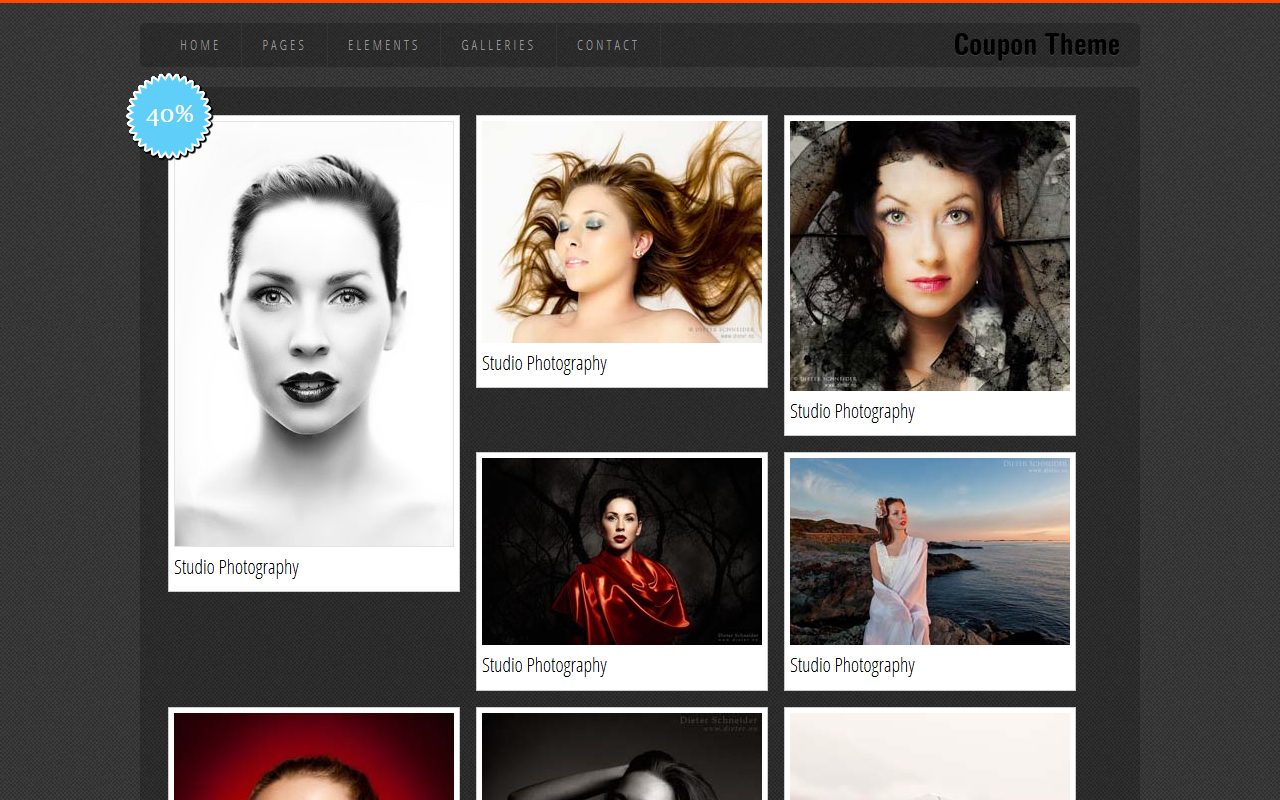
Task: Click Studio Photography caption under green-eyed portrait
Action: coord(852,411)
